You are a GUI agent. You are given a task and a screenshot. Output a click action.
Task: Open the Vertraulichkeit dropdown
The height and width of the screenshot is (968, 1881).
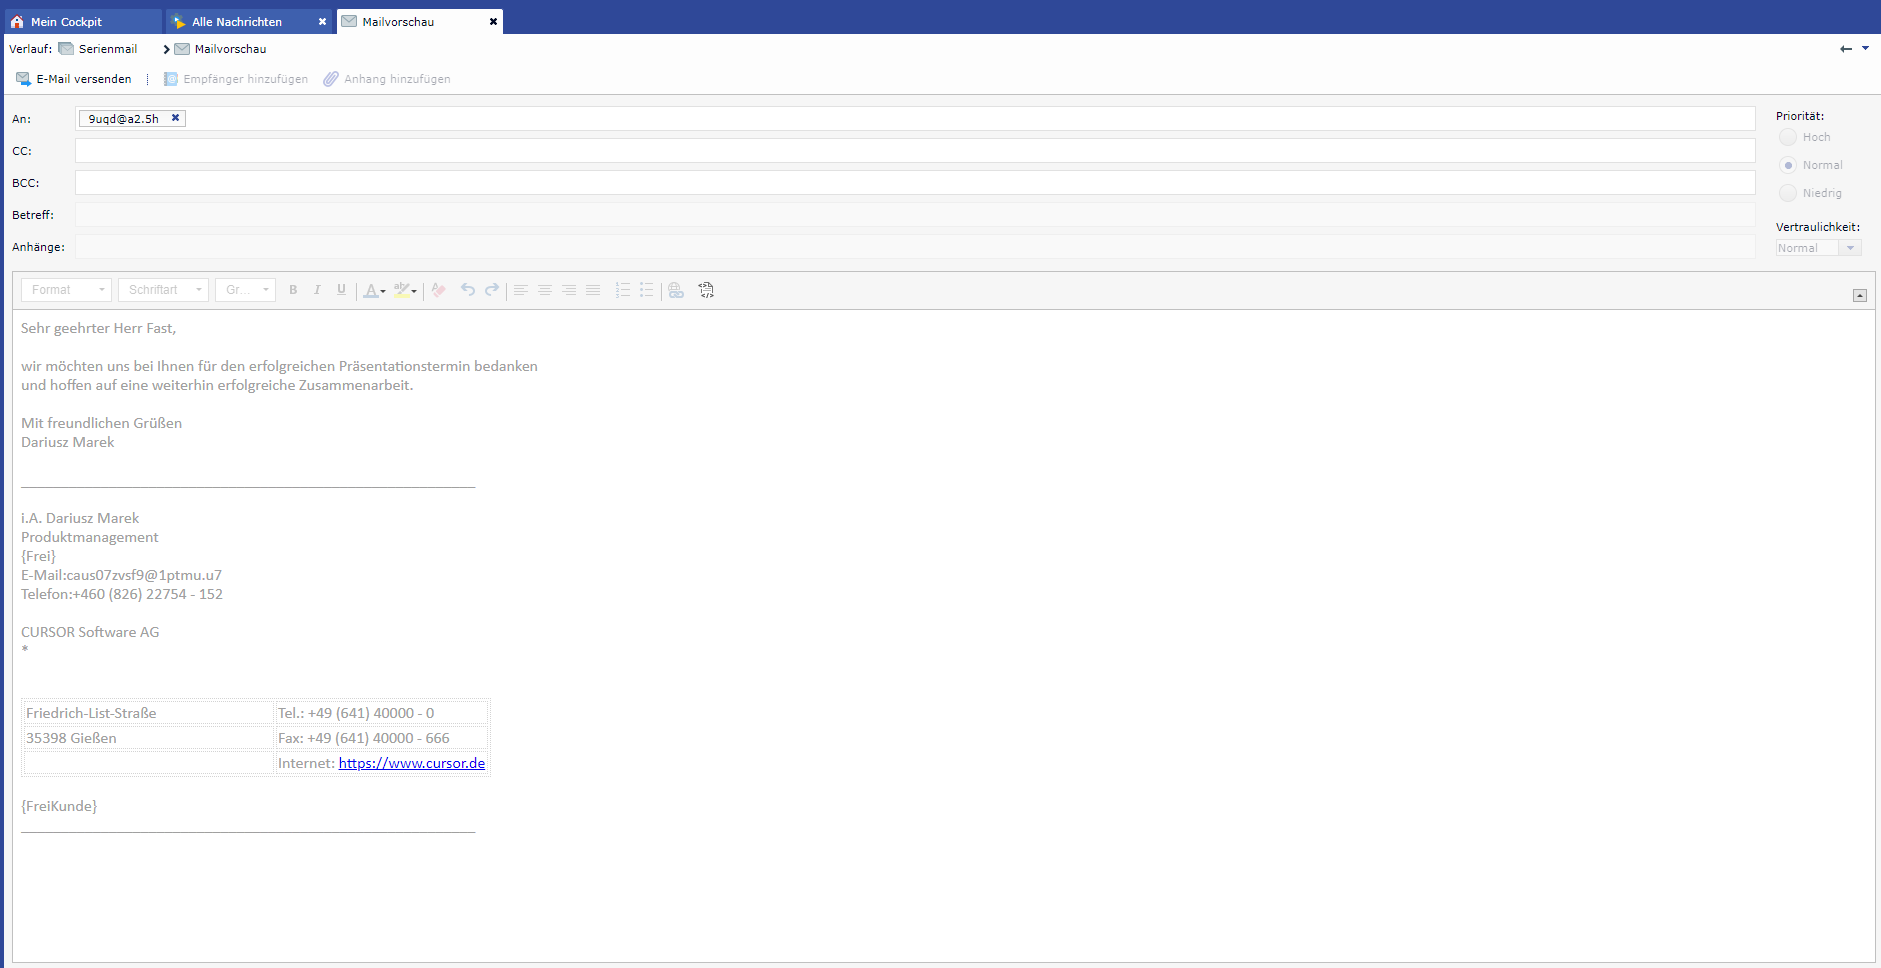(x=1818, y=248)
